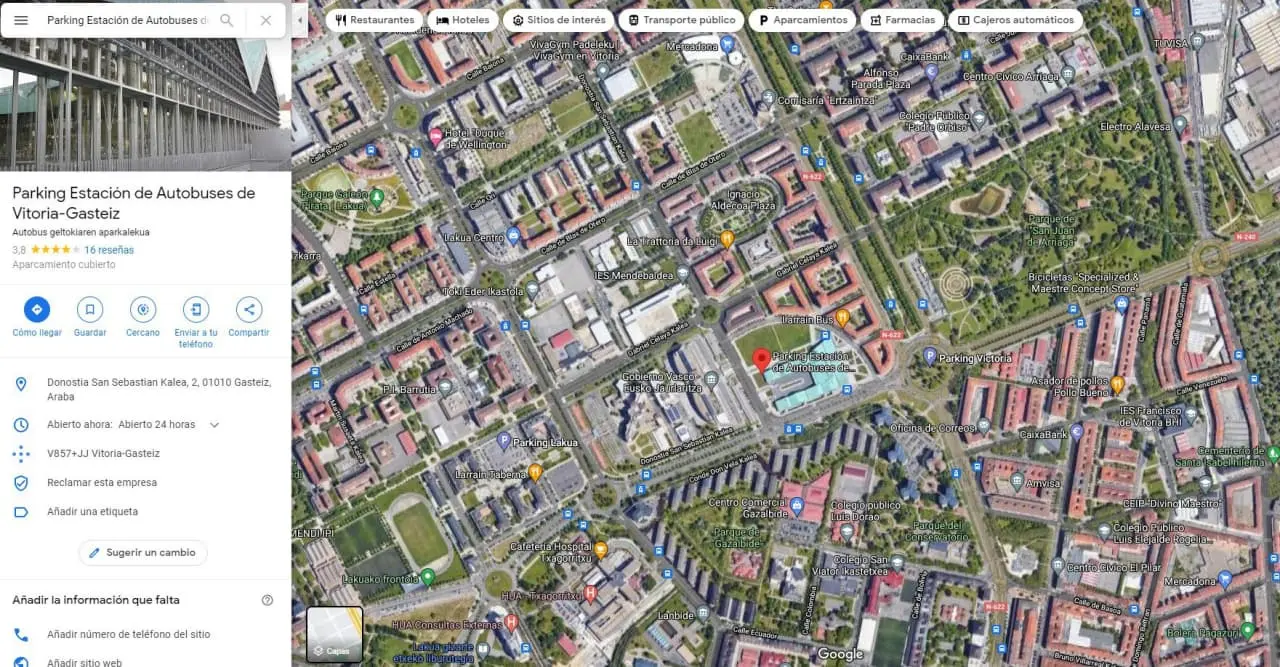Viewport: 1280px width, 667px height.
Task: Filter map by Aparcamientos
Action: [802, 20]
